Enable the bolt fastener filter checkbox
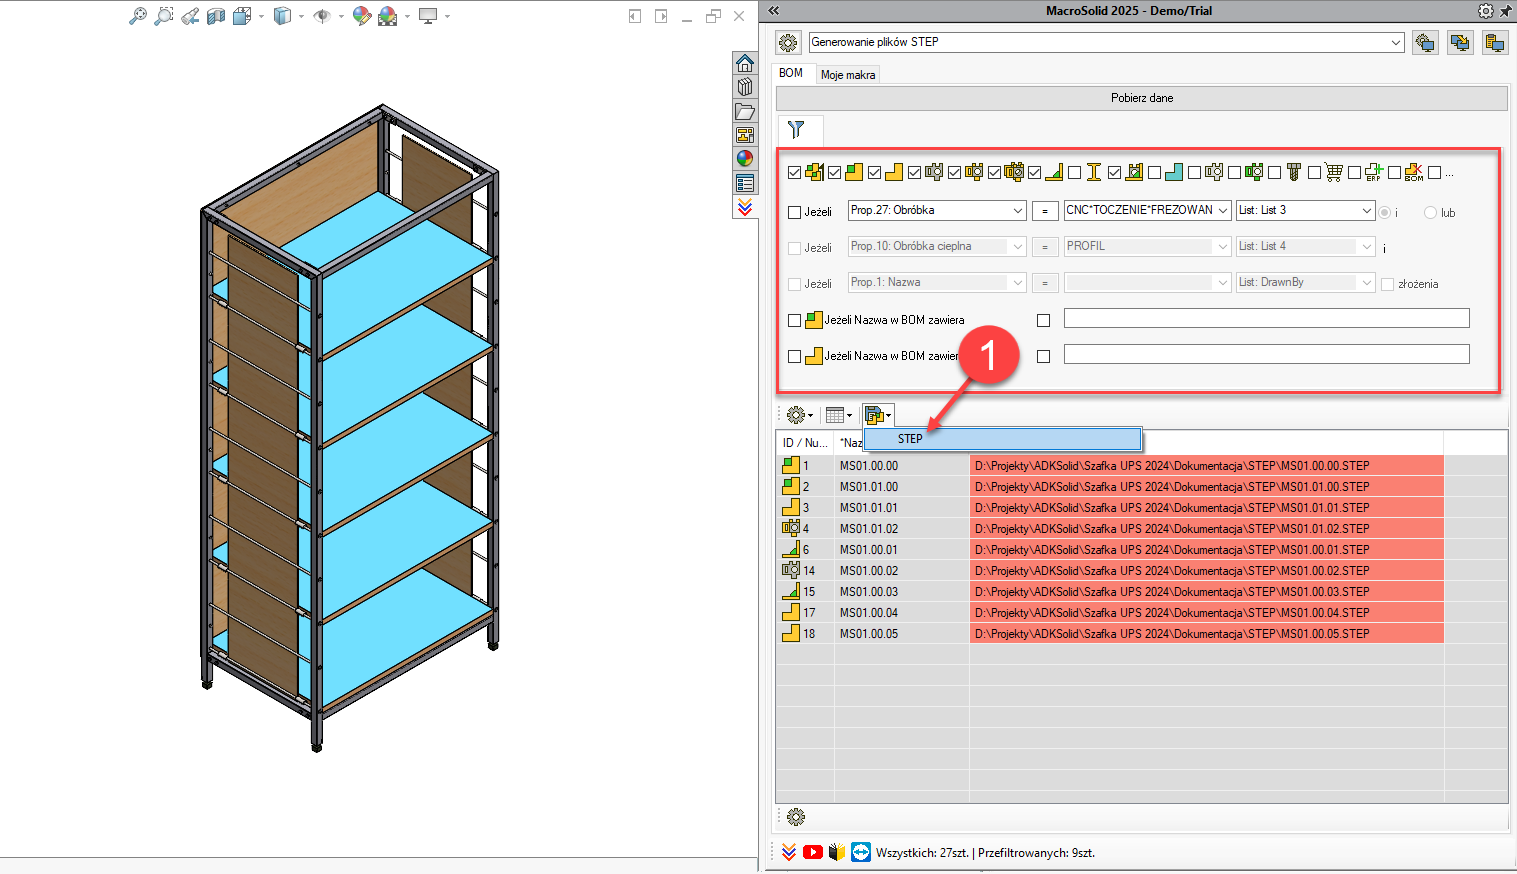The image size is (1517, 874). [1274, 172]
